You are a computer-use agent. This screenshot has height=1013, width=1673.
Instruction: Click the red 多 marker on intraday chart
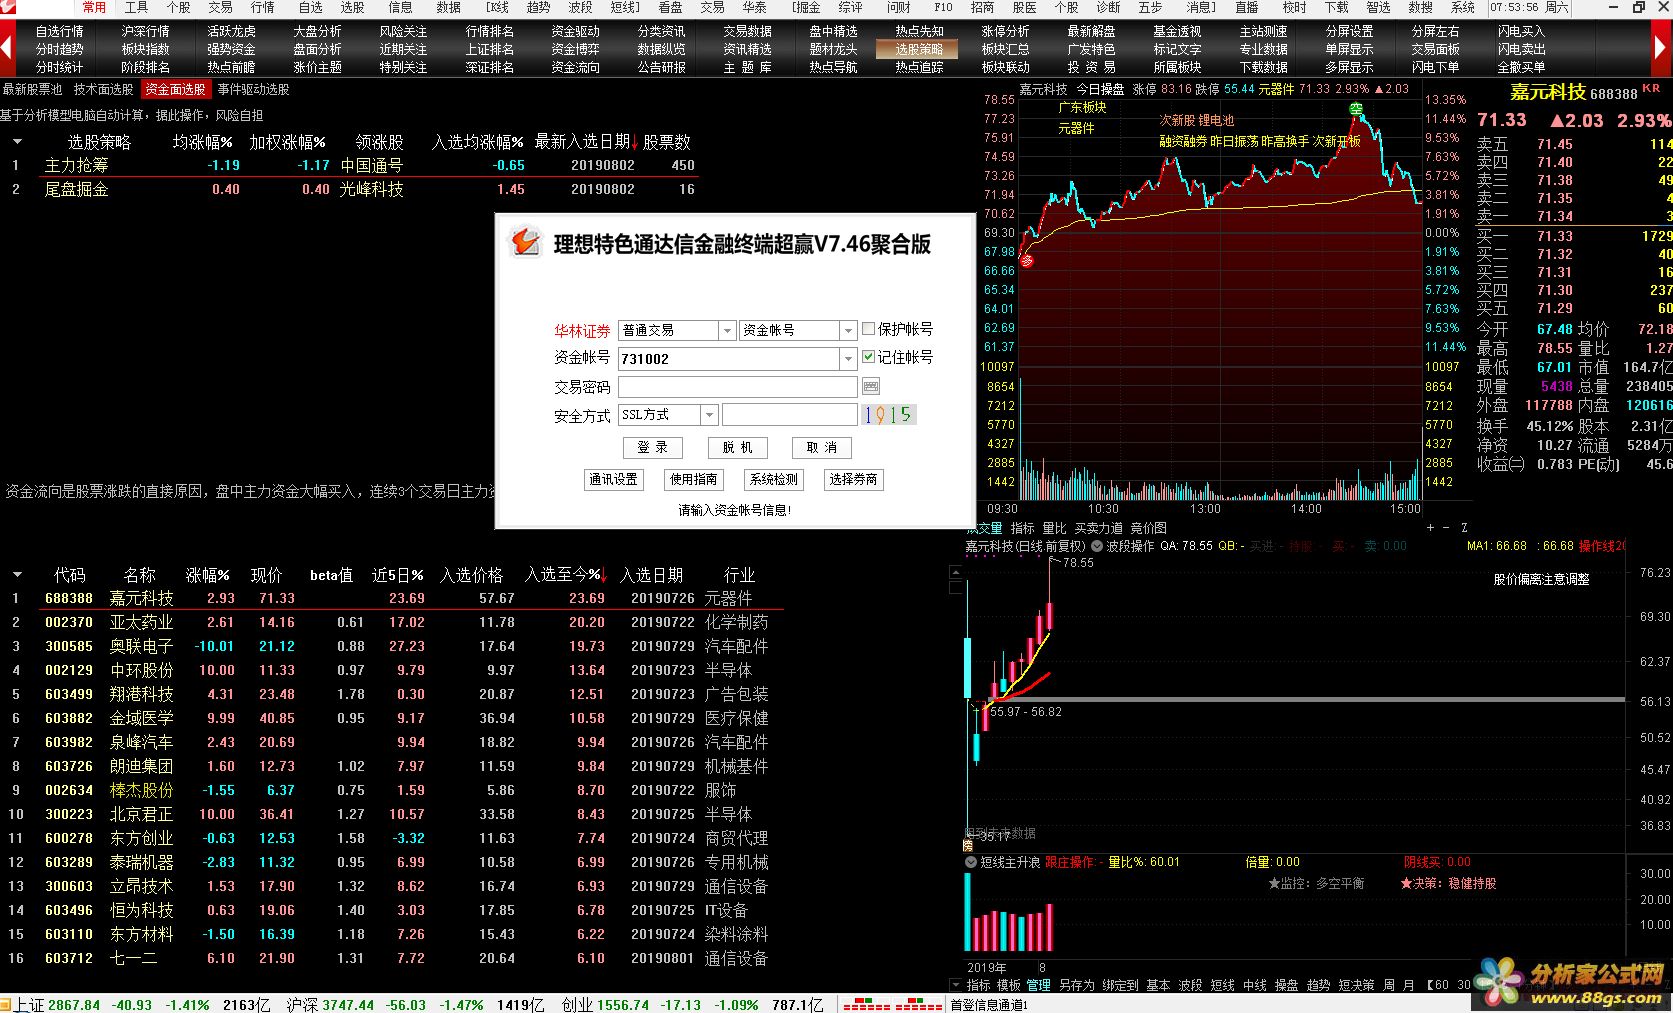1026,261
